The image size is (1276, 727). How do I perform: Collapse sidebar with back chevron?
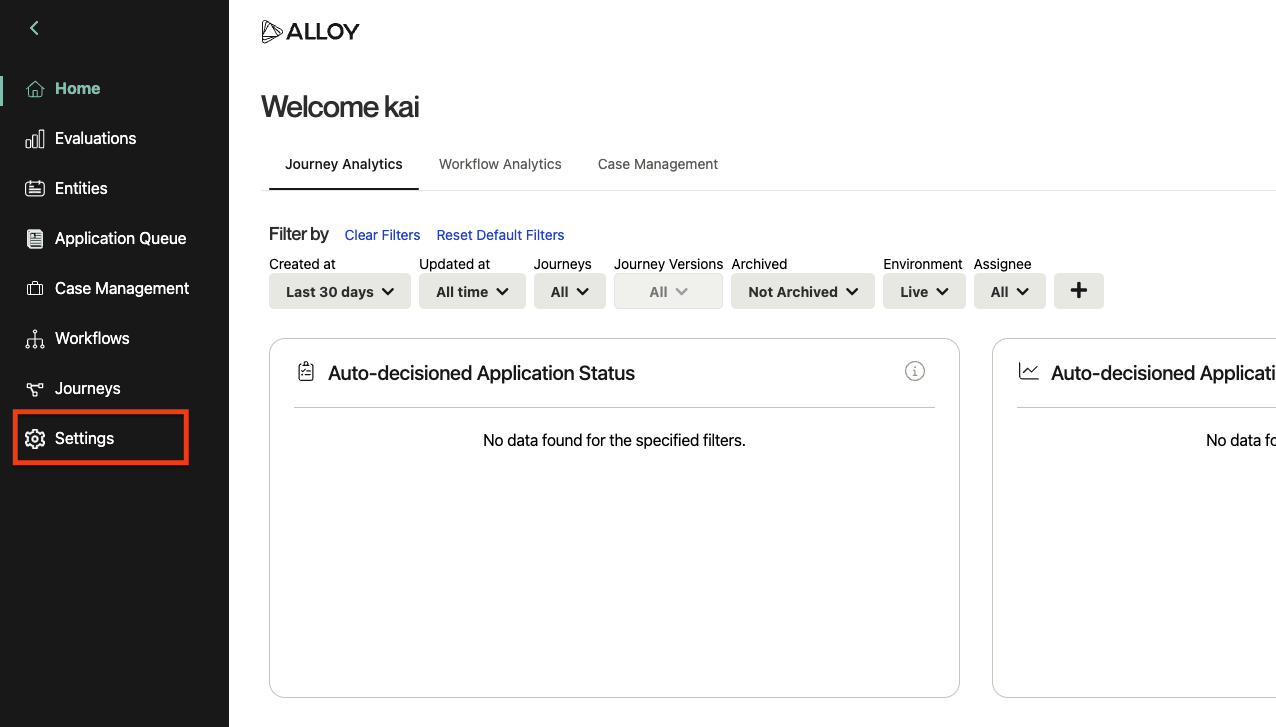tap(34, 28)
